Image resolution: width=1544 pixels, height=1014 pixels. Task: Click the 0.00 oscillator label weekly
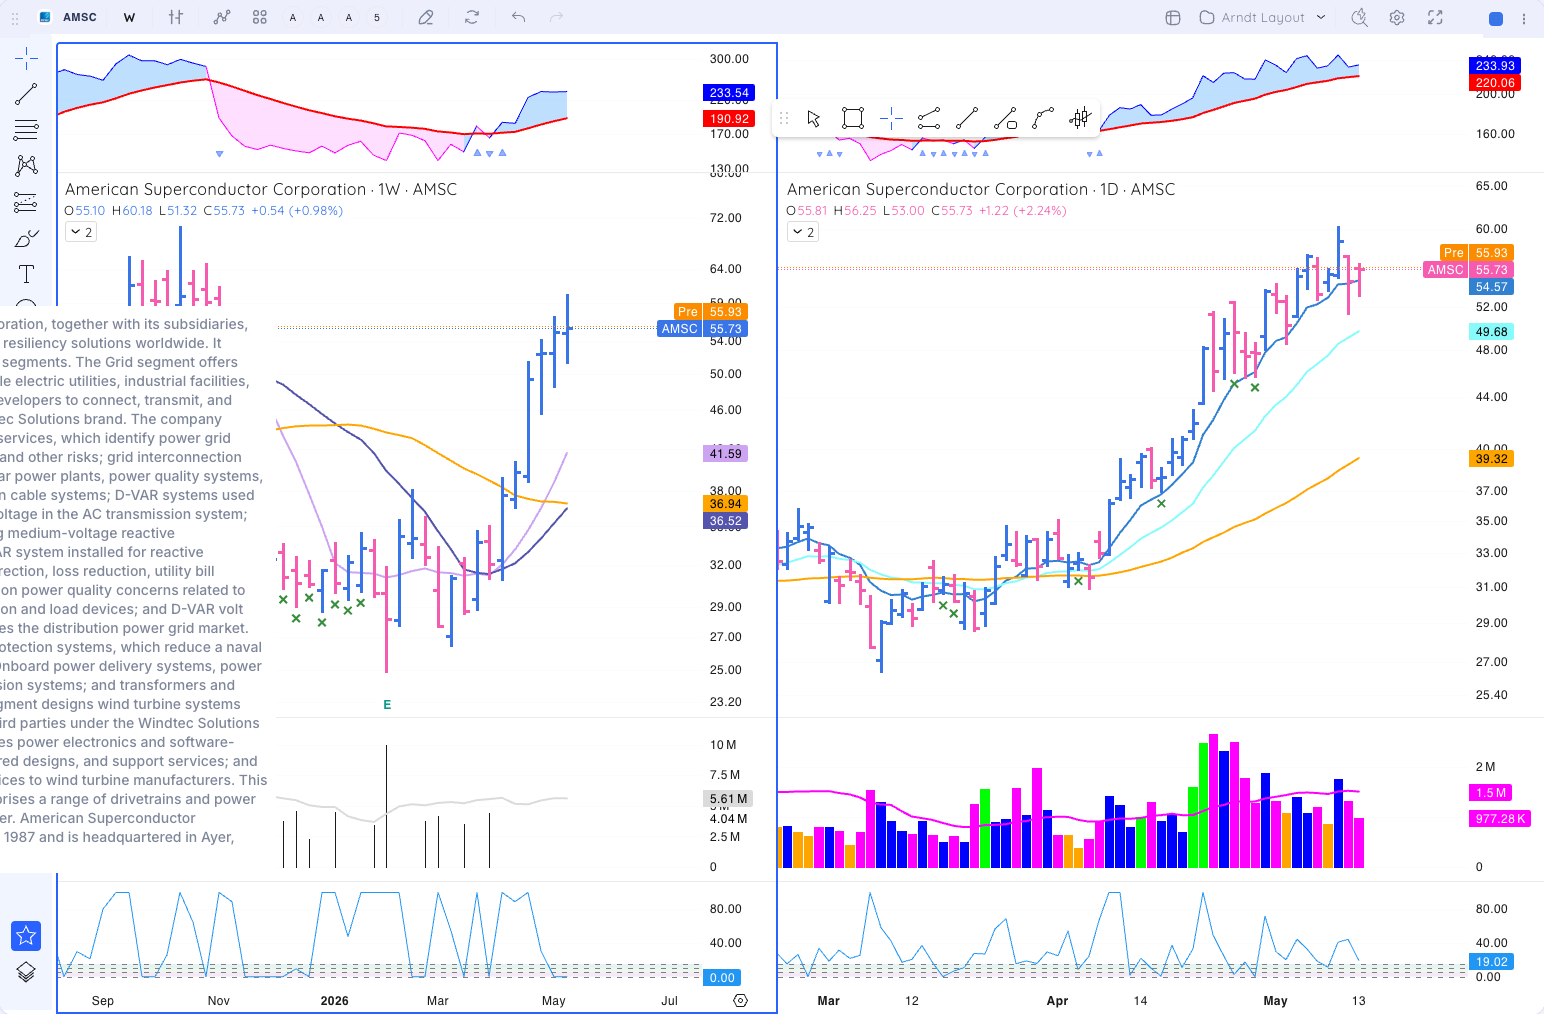pyautogui.click(x=721, y=978)
